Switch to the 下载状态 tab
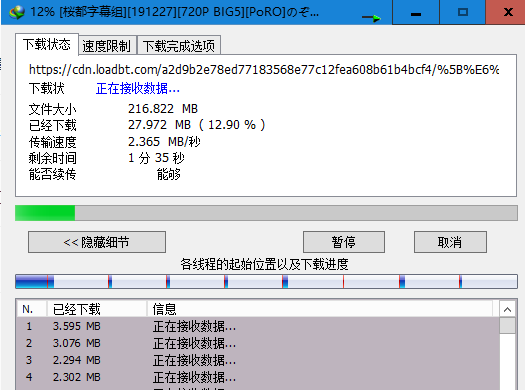This screenshot has height=390, width=525. 47,45
